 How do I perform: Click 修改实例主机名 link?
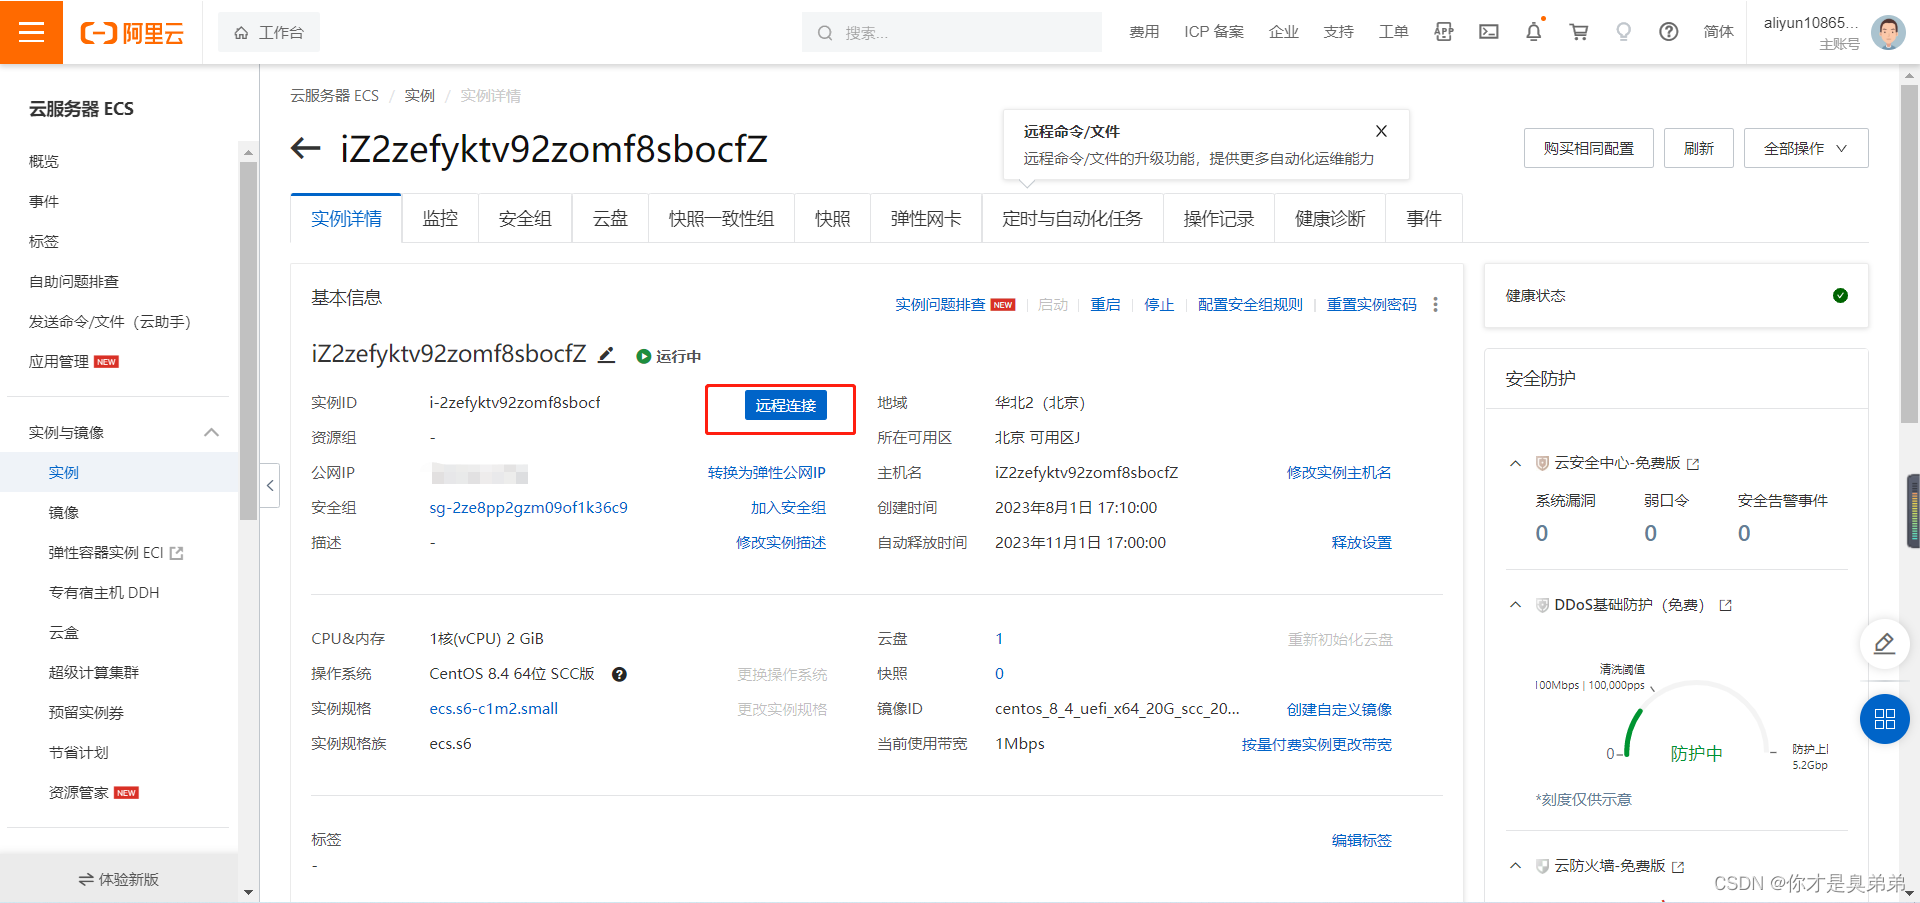[x=1339, y=473]
